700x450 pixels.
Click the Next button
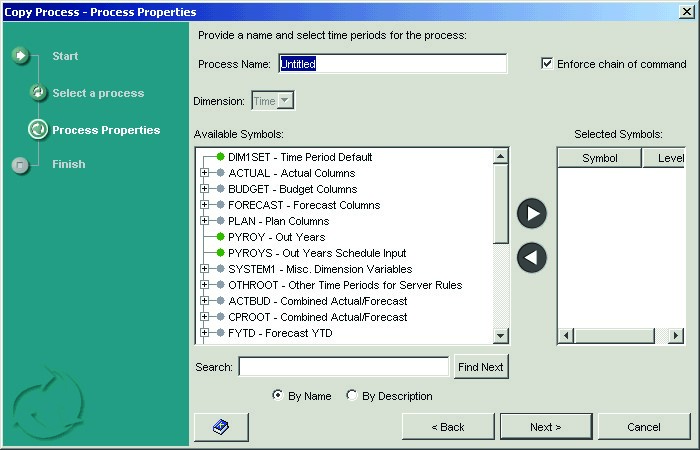click(545, 427)
